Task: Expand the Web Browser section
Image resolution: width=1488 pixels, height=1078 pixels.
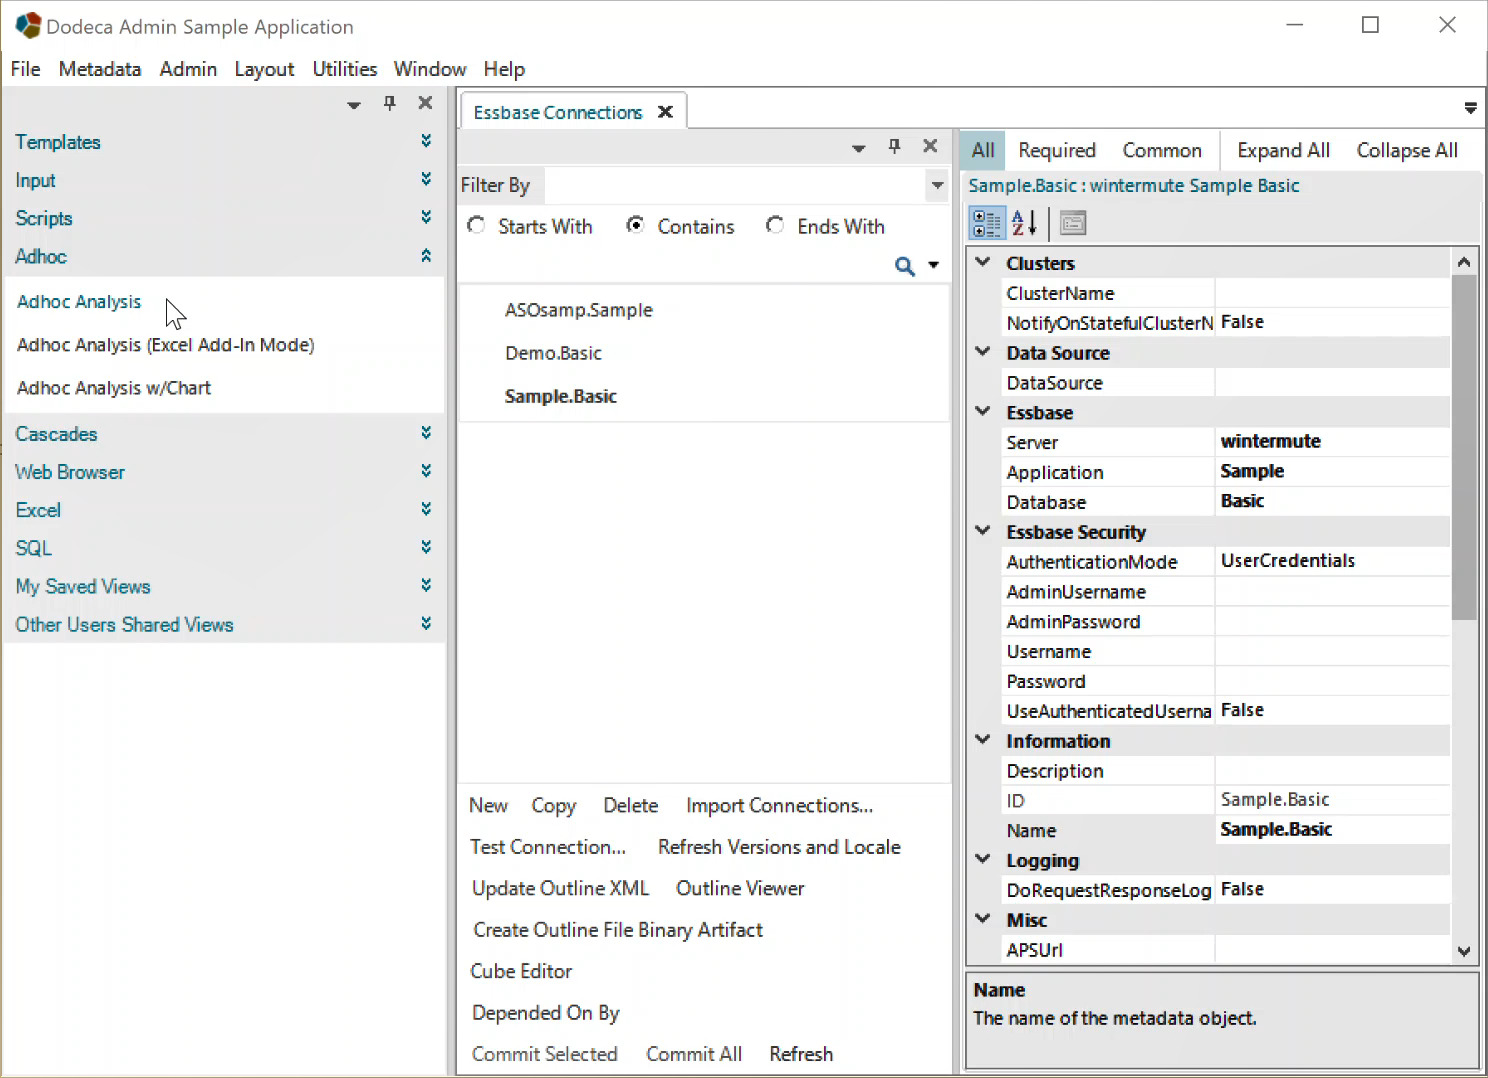Action: coord(426,471)
